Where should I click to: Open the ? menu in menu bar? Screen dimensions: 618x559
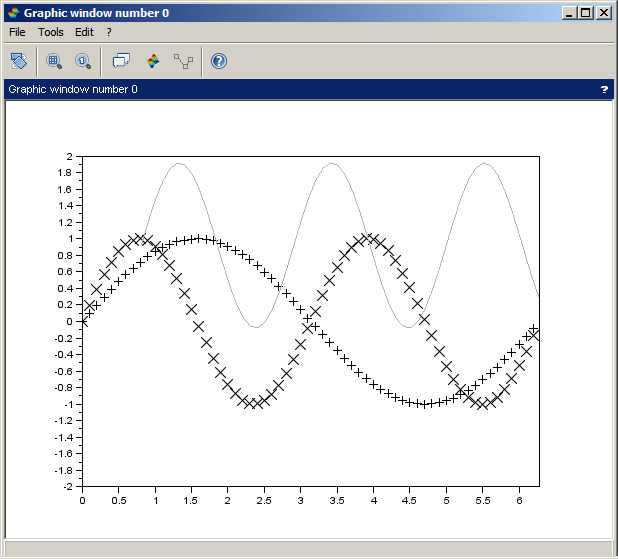109,32
